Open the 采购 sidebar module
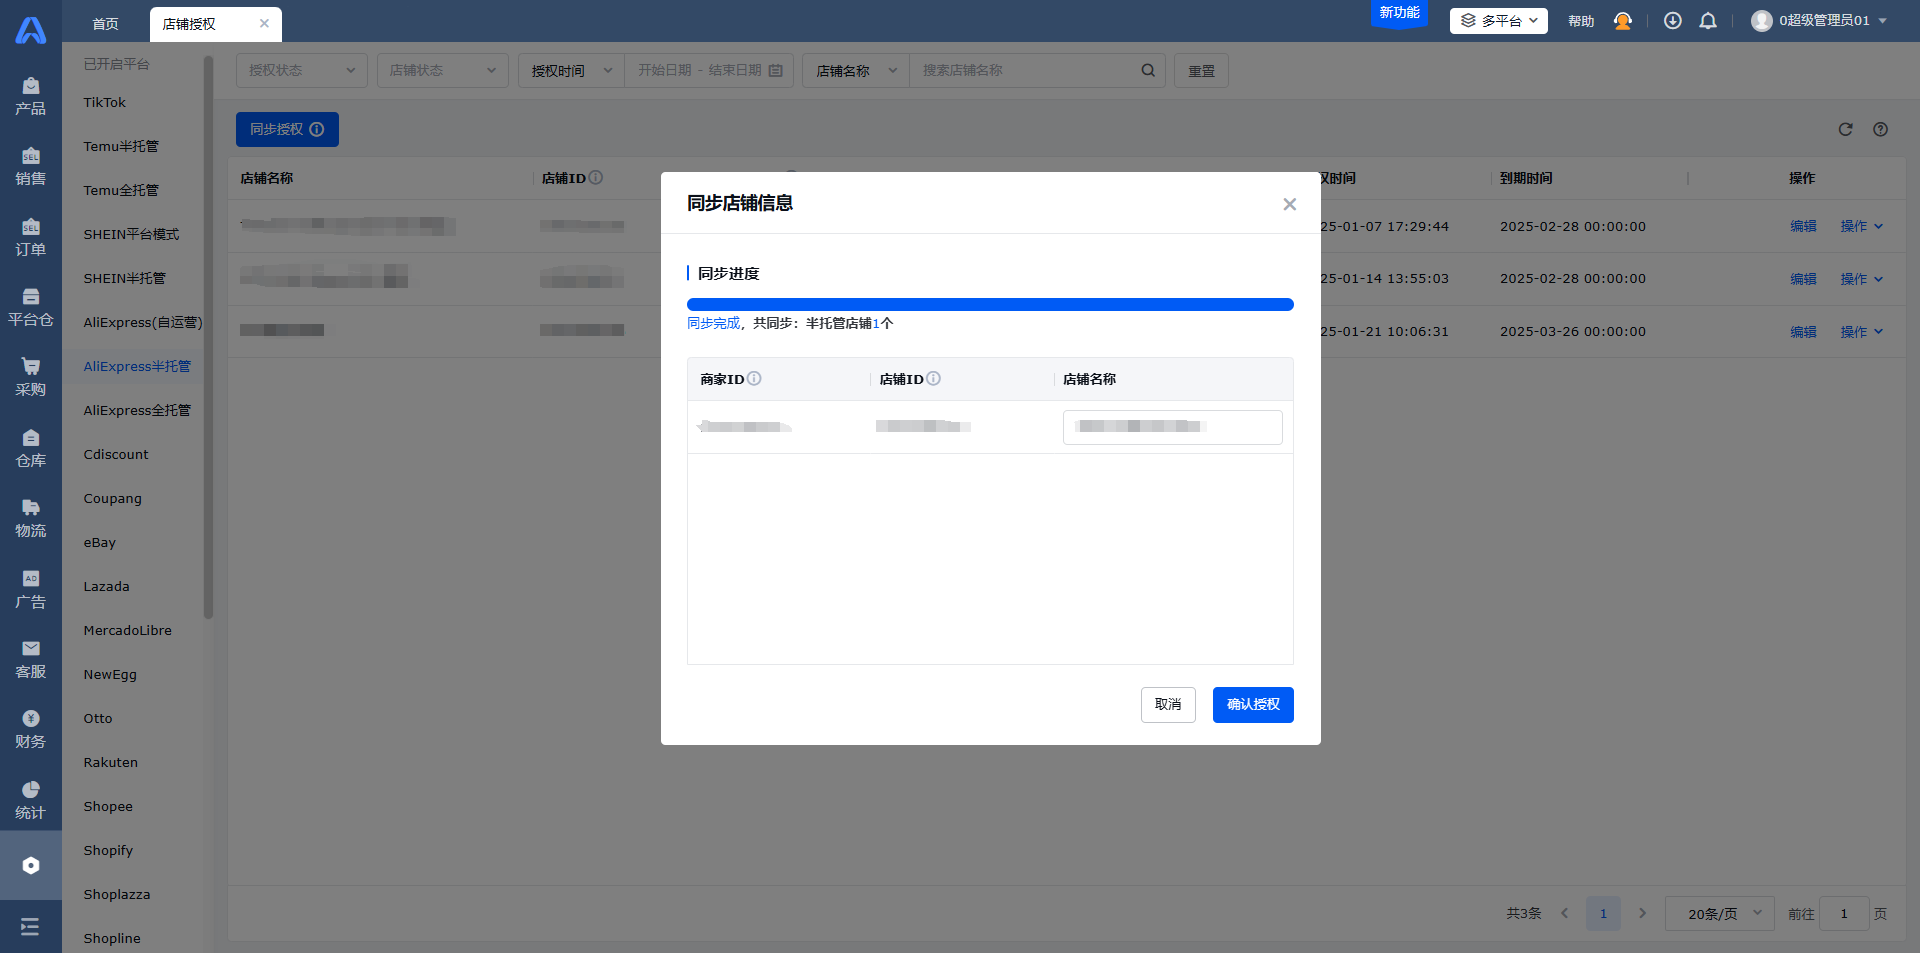This screenshot has width=1920, height=953. click(30, 378)
